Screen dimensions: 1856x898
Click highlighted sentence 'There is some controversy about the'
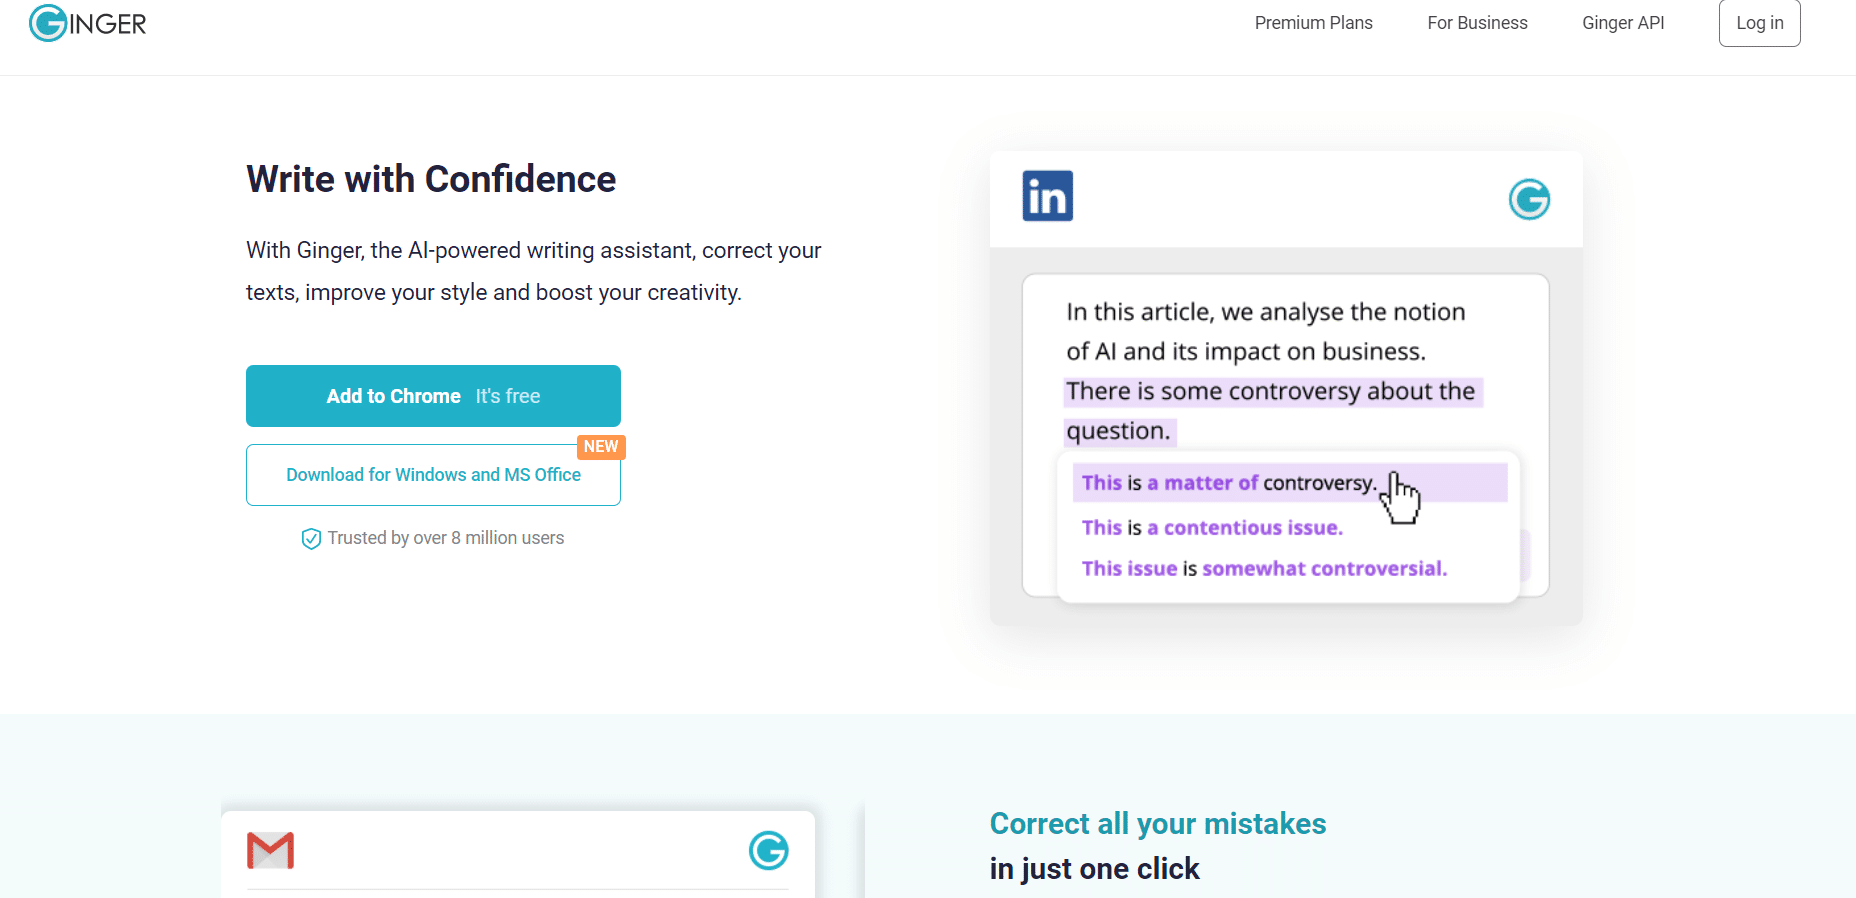1272,391
